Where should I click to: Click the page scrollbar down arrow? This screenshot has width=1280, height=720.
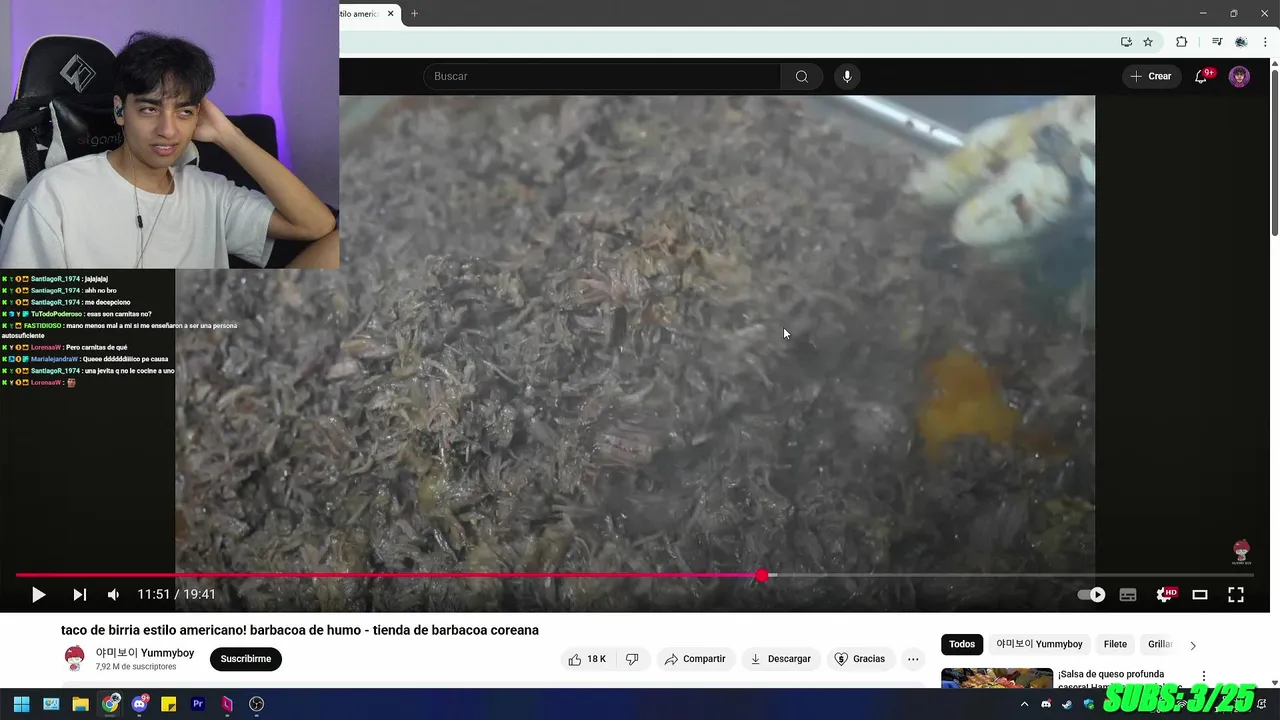1274,683
